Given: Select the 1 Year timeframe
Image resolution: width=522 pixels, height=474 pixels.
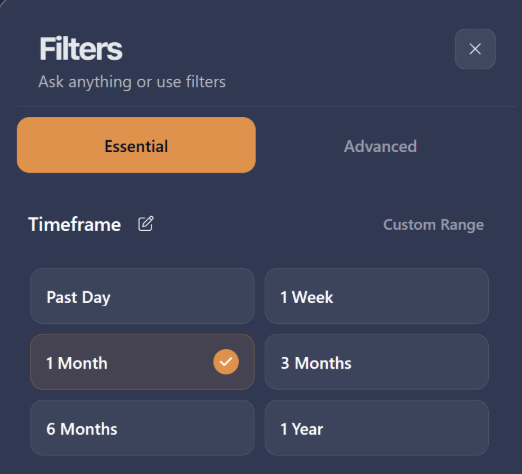Looking at the screenshot, I should click(377, 428).
